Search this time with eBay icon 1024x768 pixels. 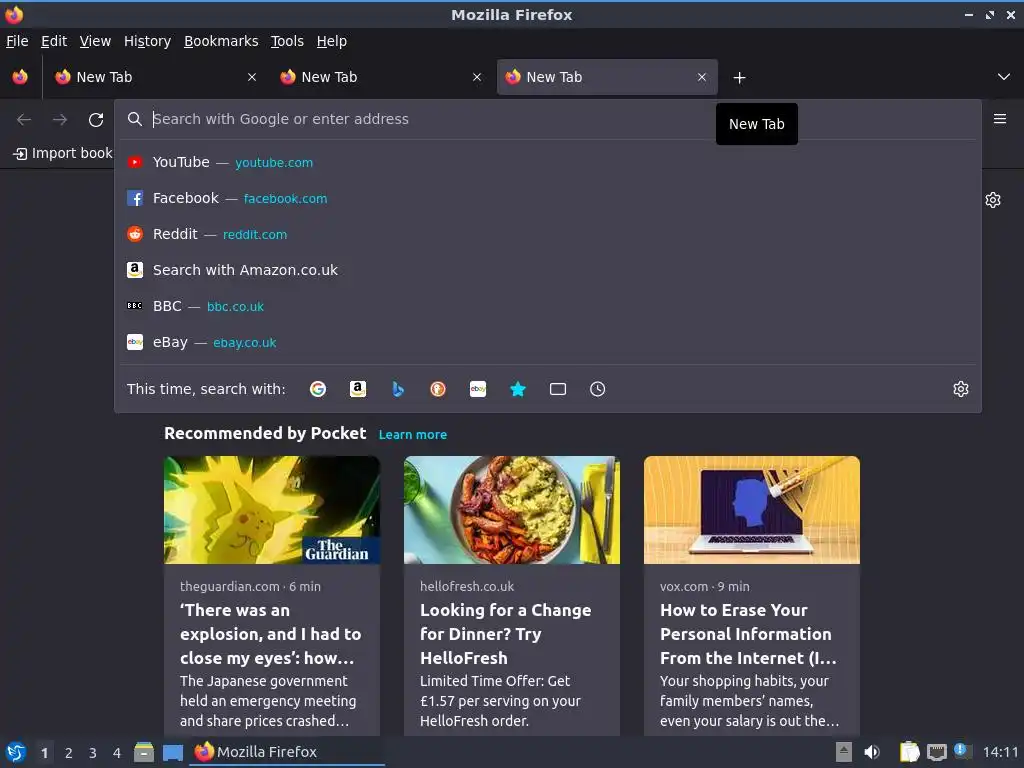(x=478, y=389)
